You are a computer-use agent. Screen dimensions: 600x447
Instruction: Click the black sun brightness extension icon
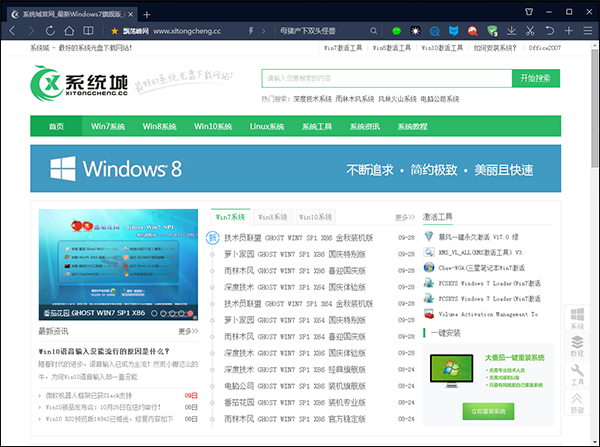415,31
